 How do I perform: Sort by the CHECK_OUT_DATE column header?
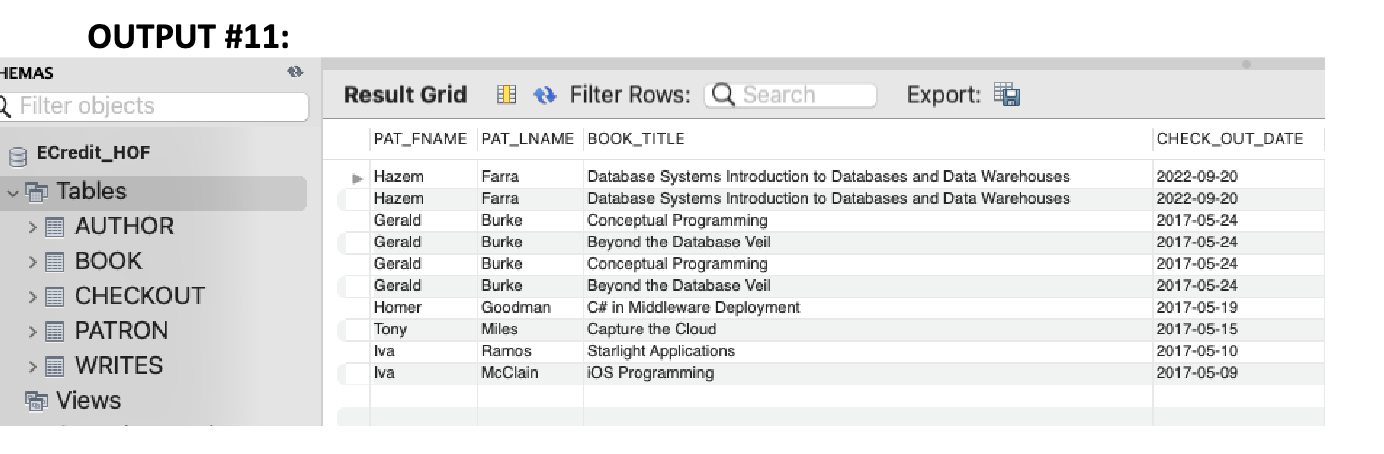point(1229,139)
